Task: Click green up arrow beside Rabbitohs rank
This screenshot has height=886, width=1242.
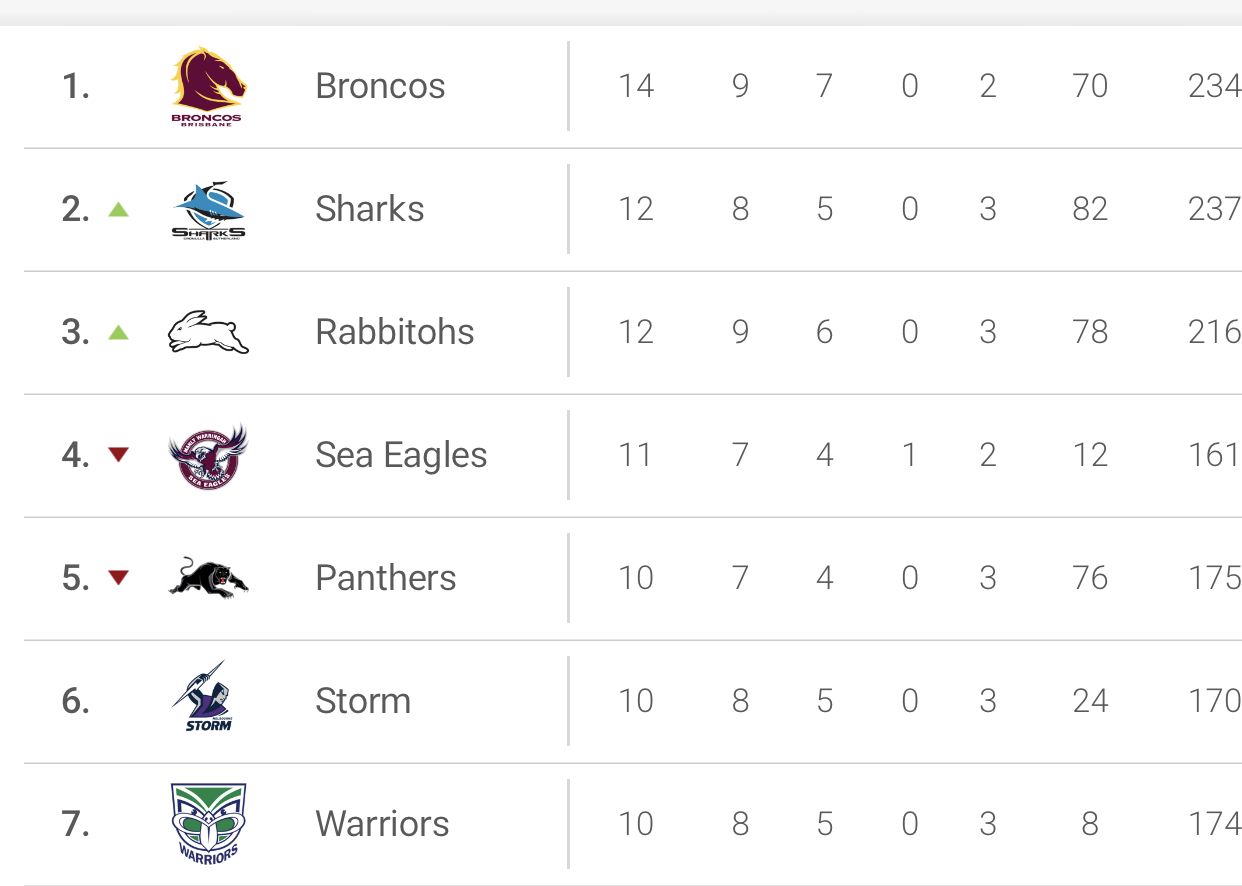Action: pyautogui.click(x=119, y=332)
